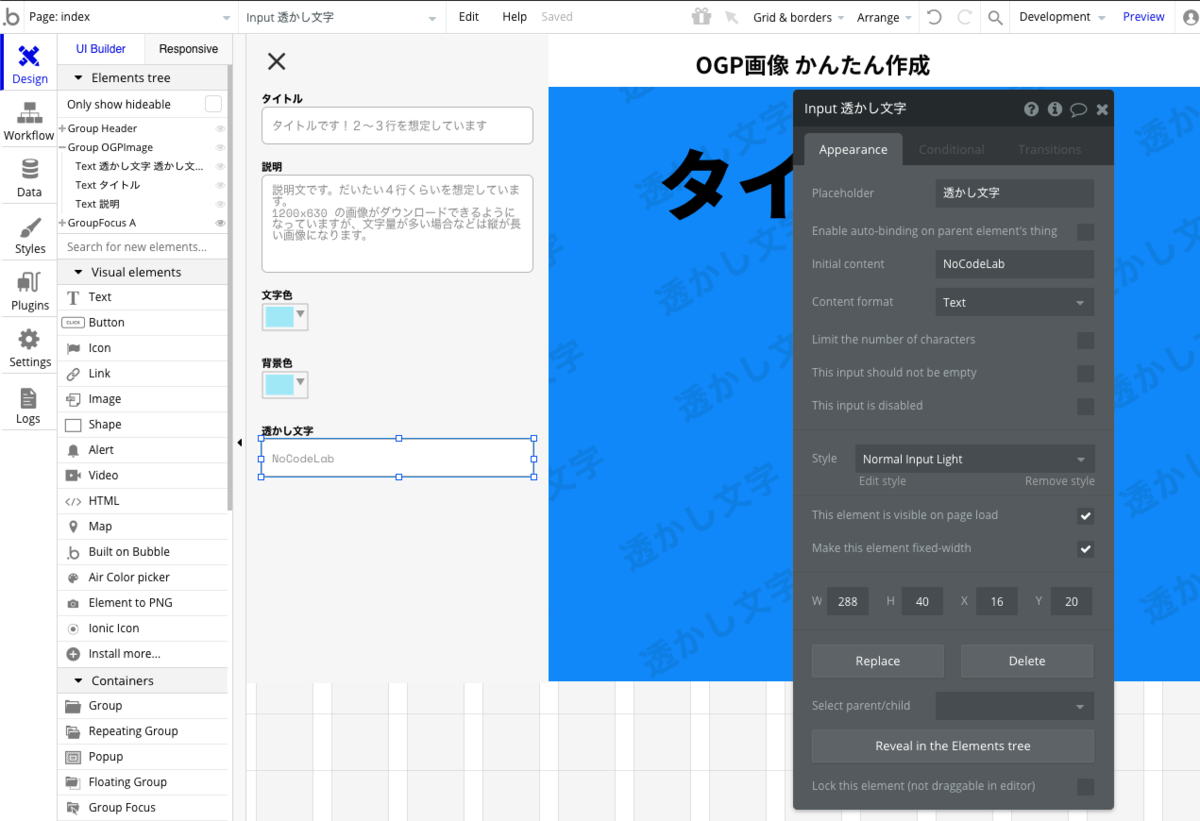Viewport: 1200px width, 821px height.
Task: Click the Redo arrow icon
Action: [965, 17]
